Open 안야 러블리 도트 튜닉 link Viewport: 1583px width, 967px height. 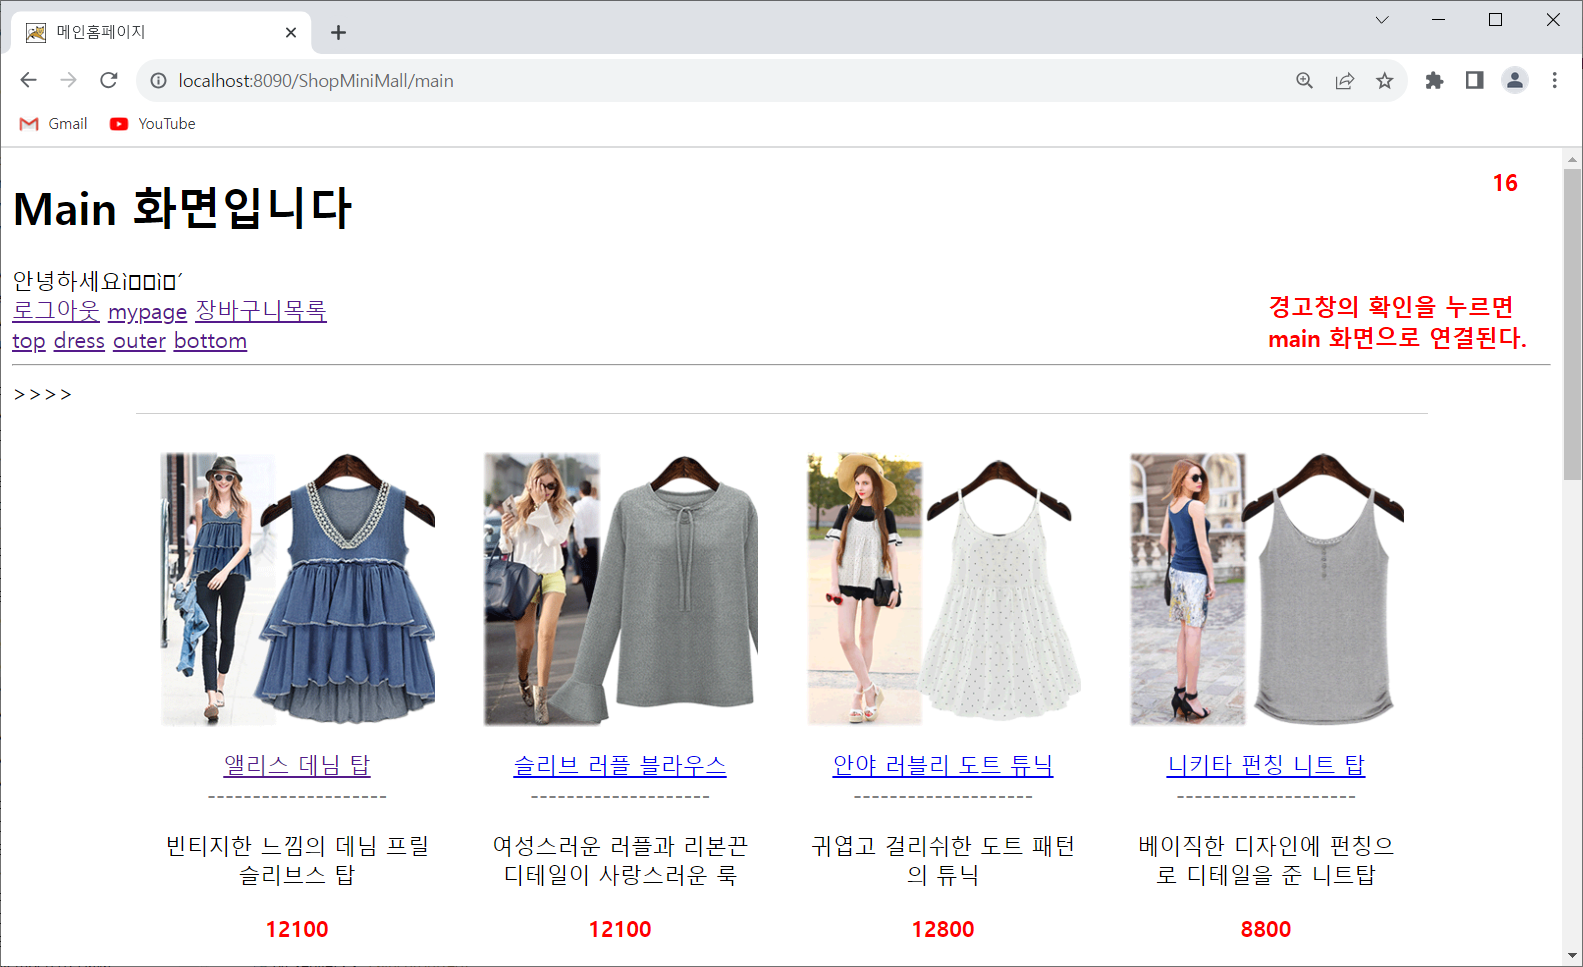943,765
